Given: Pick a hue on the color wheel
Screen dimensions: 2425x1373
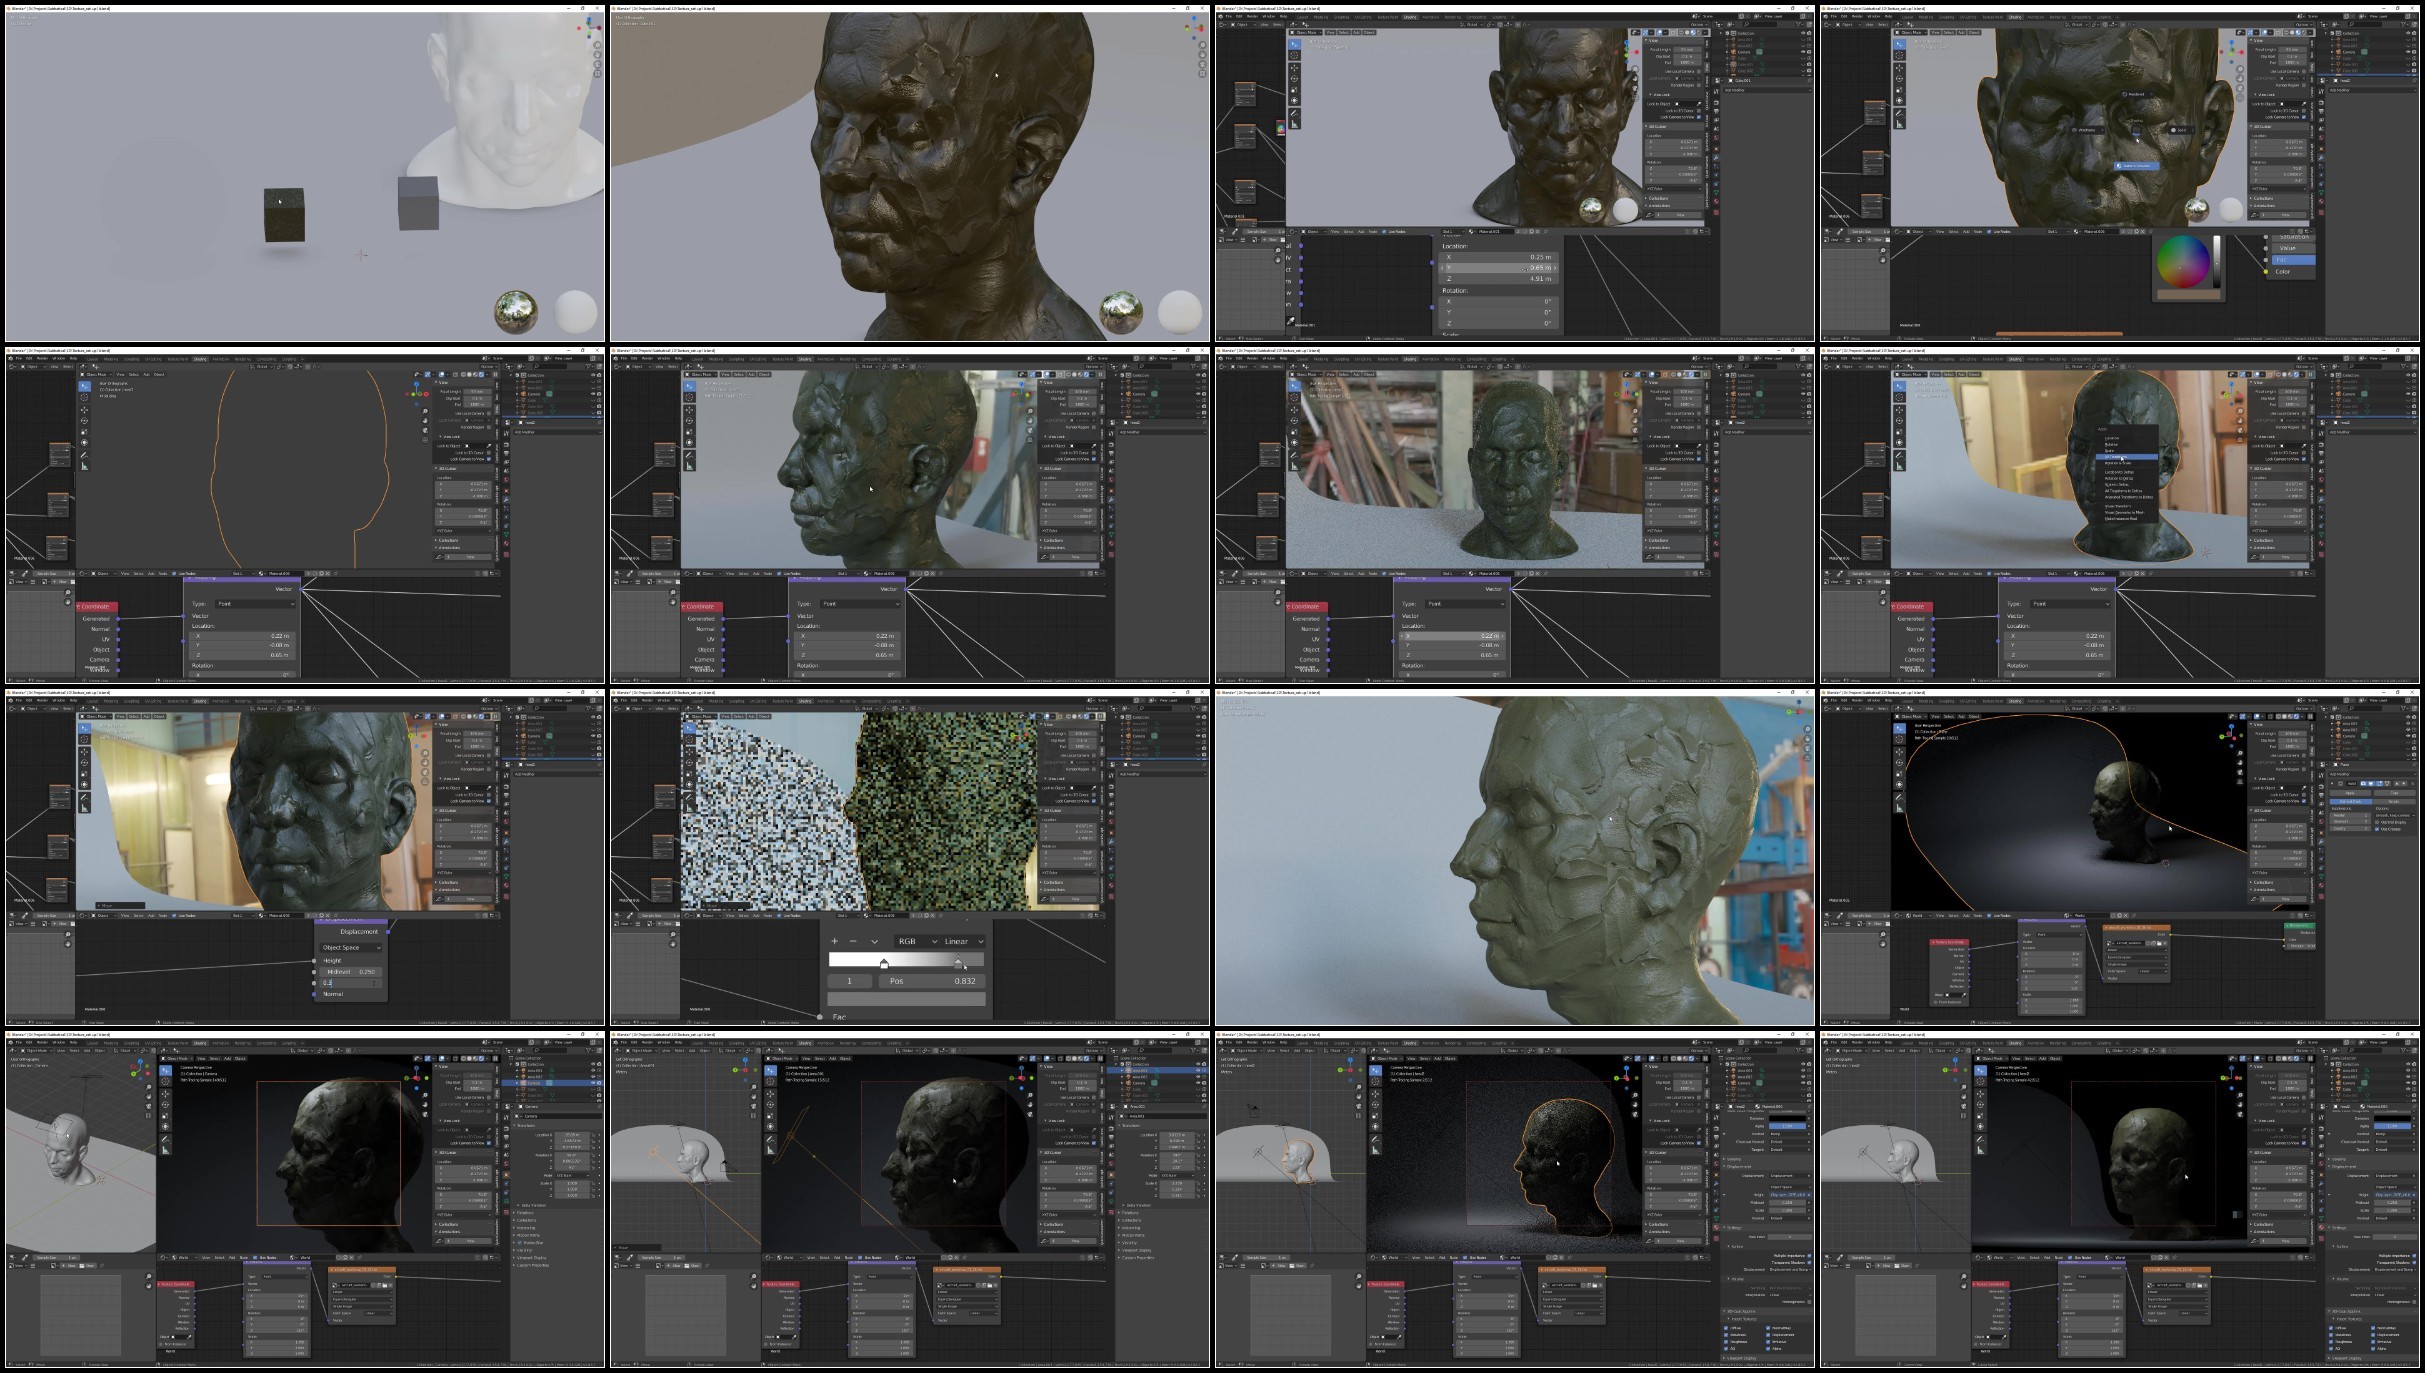Looking at the screenshot, I should click(x=2182, y=262).
